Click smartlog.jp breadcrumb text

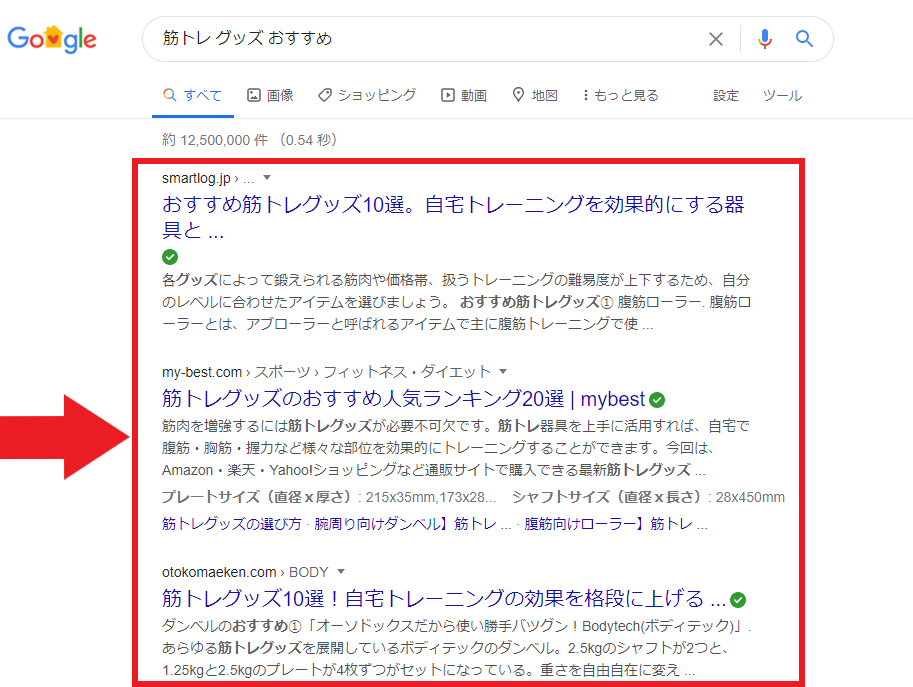click(196, 178)
